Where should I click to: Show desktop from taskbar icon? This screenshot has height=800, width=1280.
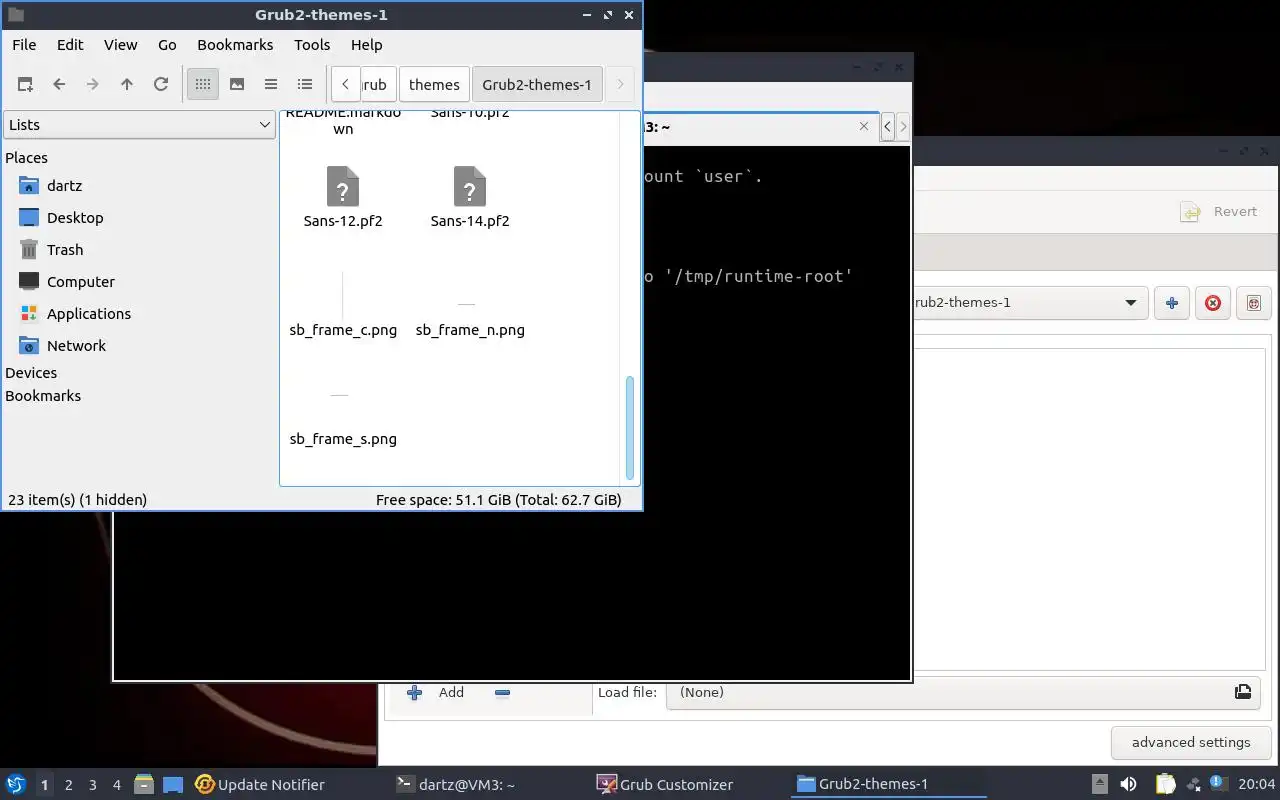pyautogui.click(x=173, y=785)
